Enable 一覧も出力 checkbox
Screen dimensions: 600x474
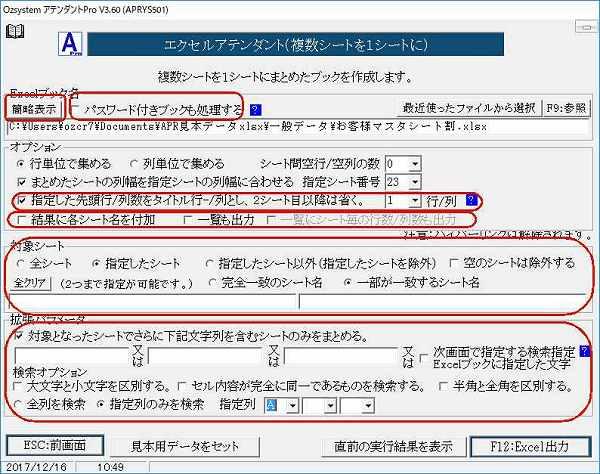click(x=188, y=220)
